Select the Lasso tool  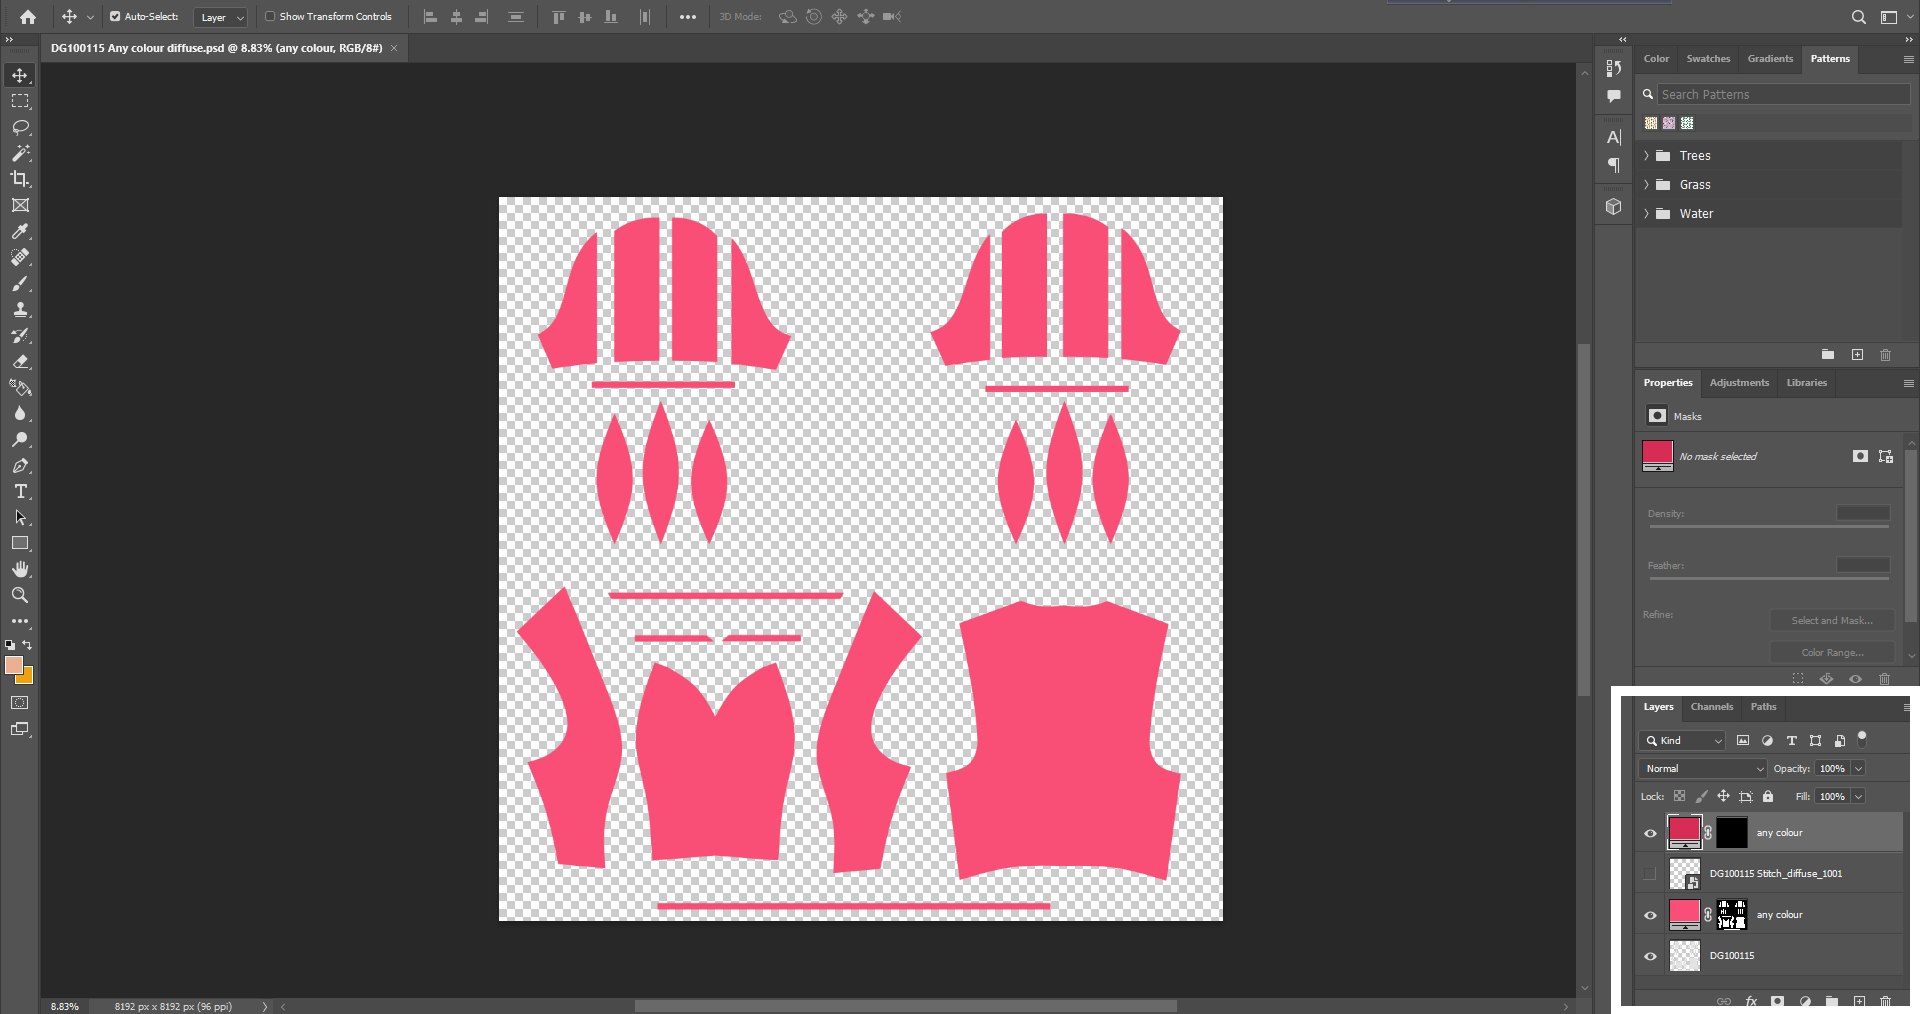[20, 127]
